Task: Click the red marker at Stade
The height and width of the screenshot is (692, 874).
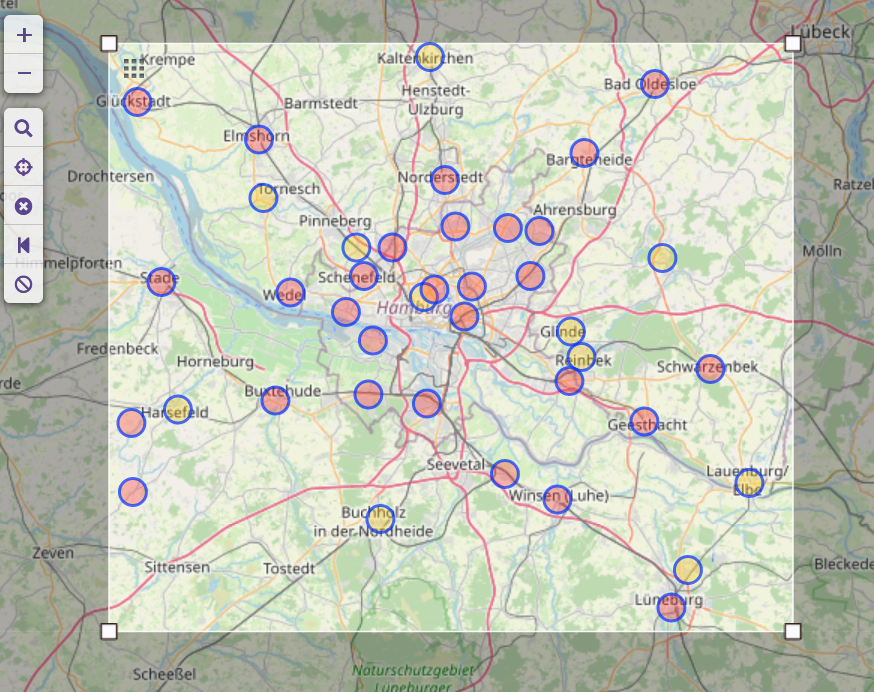Action: 161,282
